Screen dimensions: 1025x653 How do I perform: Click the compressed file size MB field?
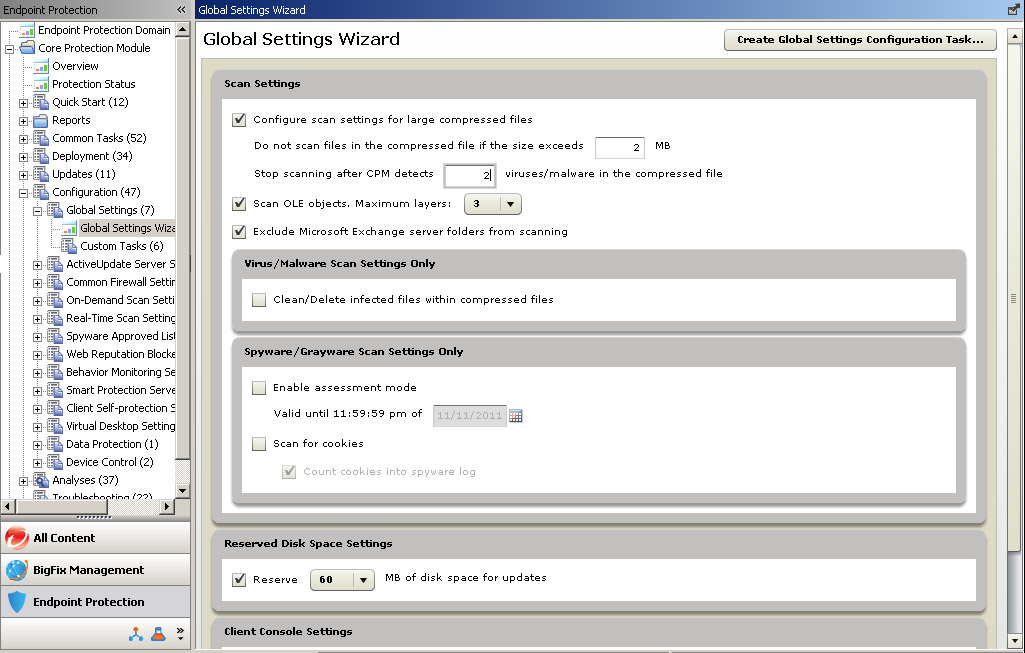click(620, 147)
